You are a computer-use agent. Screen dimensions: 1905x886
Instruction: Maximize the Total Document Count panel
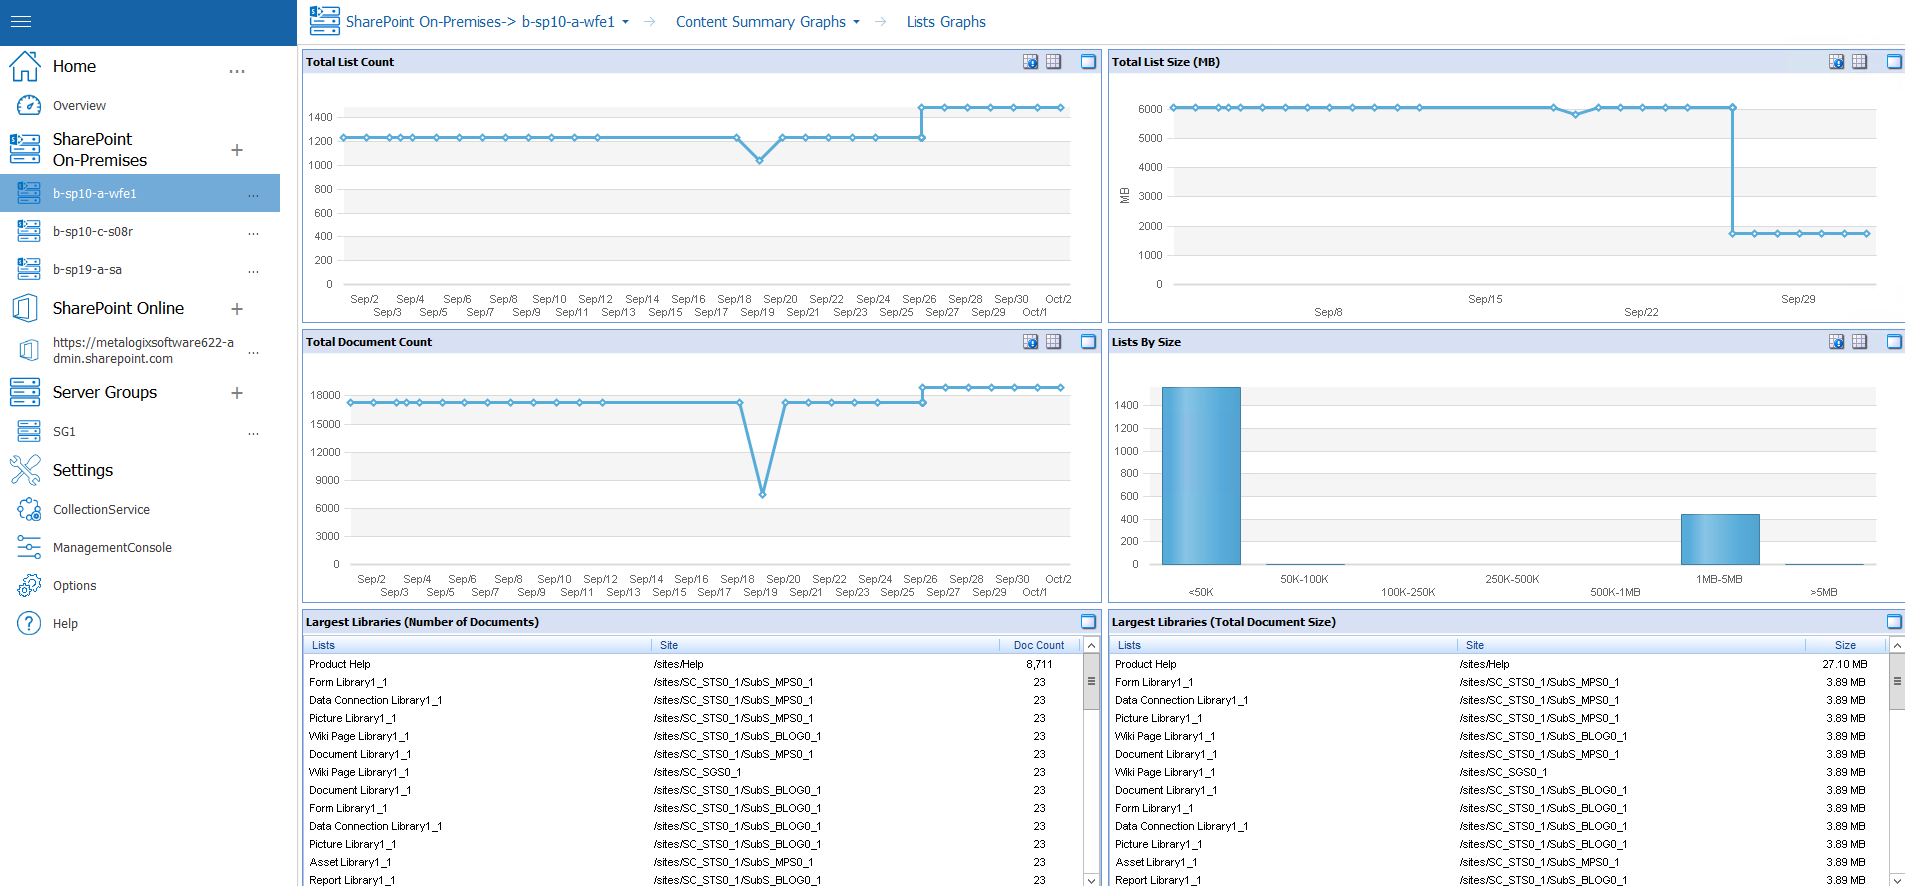[1088, 342]
